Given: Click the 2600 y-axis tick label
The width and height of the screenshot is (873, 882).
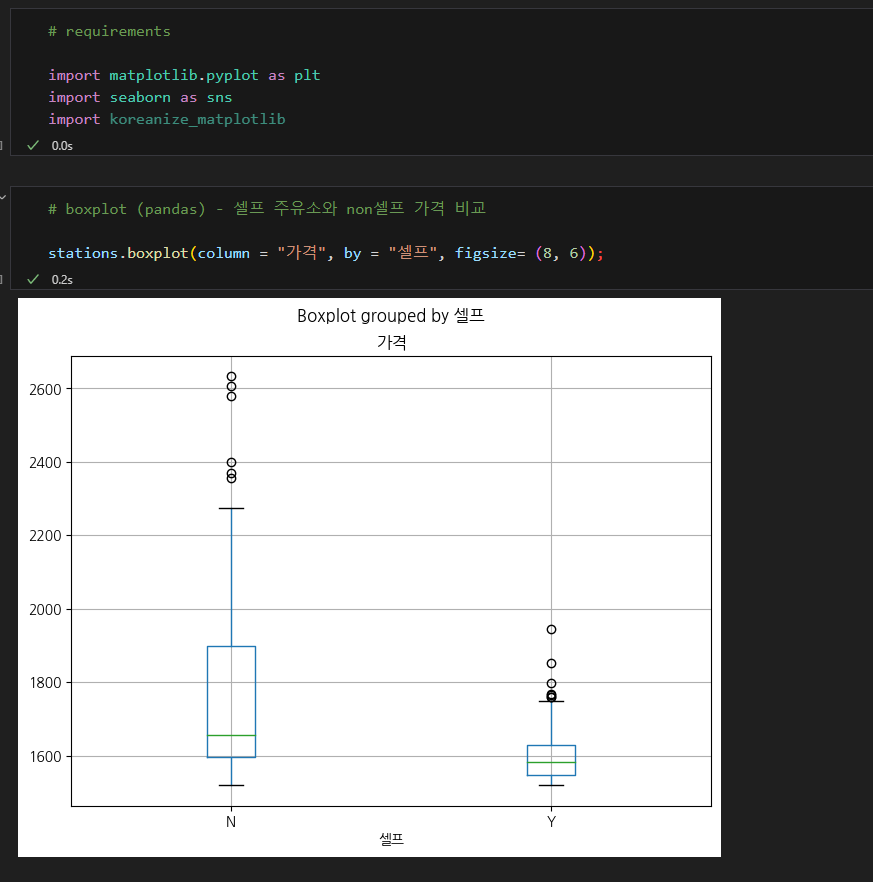Looking at the screenshot, I should pyautogui.click(x=45, y=389).
